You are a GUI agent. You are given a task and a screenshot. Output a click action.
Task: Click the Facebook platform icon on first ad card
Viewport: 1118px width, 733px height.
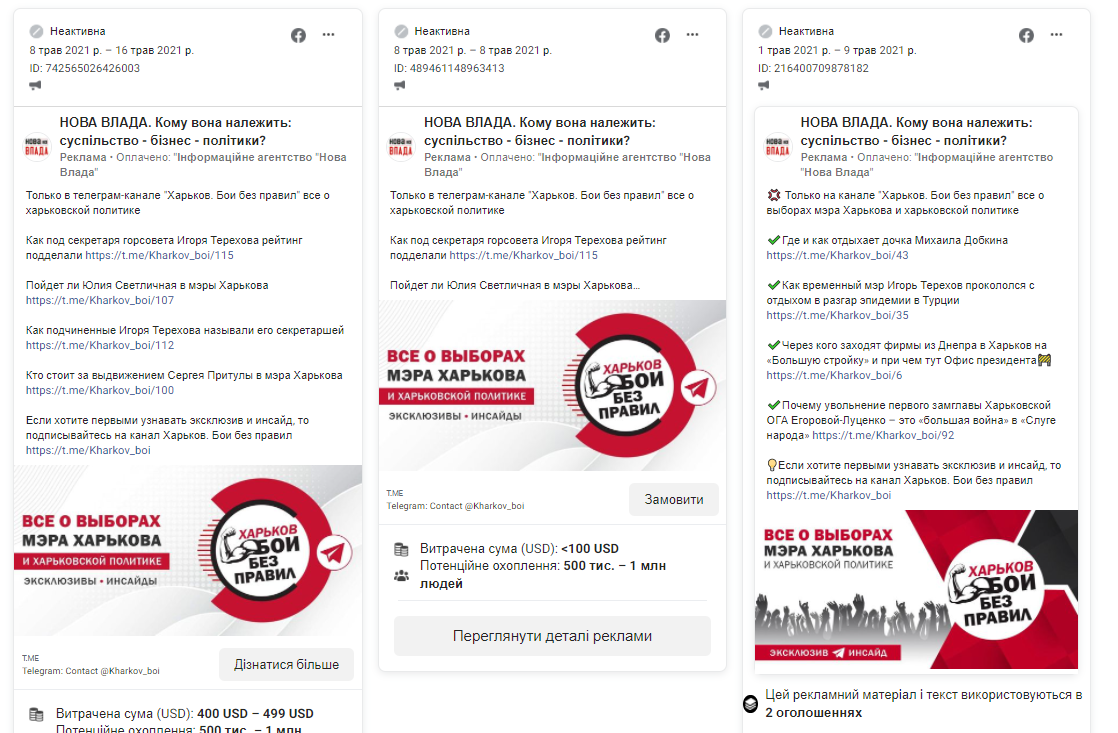coord(298,35)
